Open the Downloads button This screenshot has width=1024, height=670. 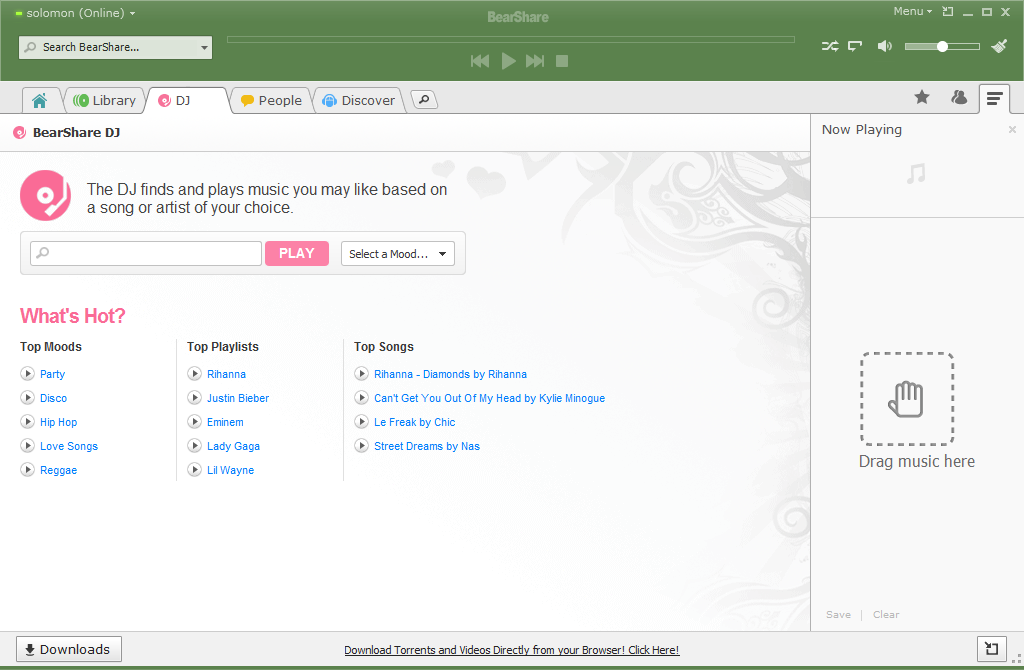(x=69, y=649)
